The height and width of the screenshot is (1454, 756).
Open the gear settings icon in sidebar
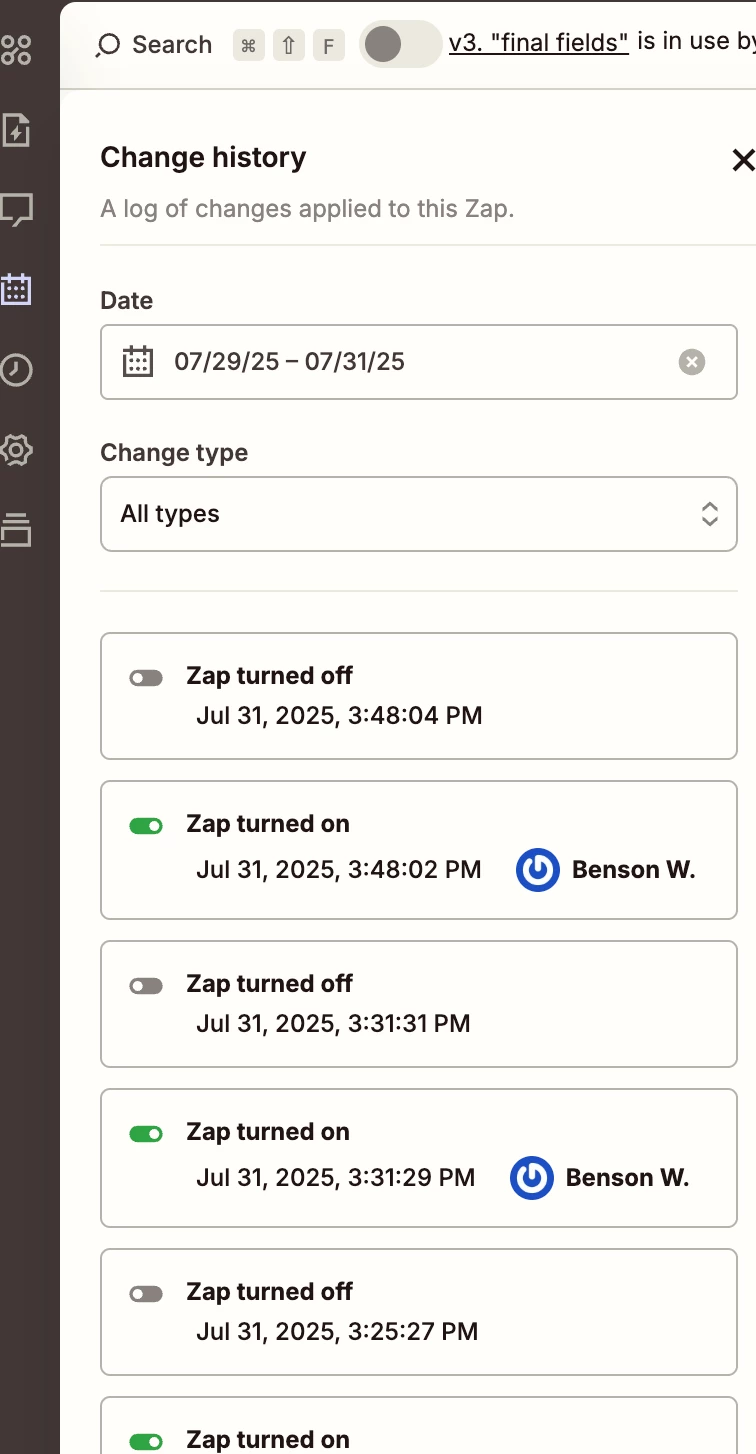click(16, 450)
